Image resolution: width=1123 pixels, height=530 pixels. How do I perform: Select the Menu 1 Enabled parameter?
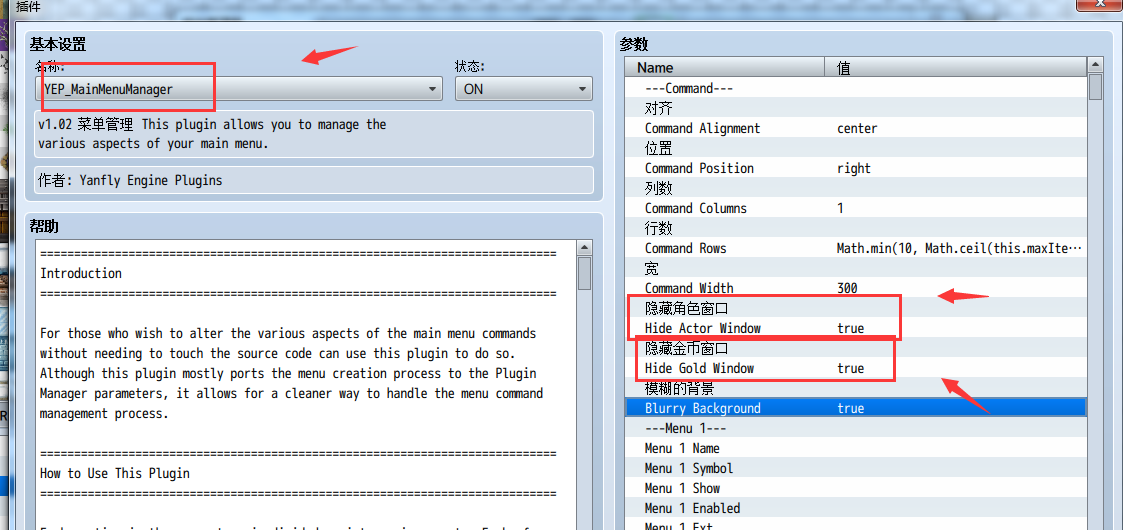point(693,509)
